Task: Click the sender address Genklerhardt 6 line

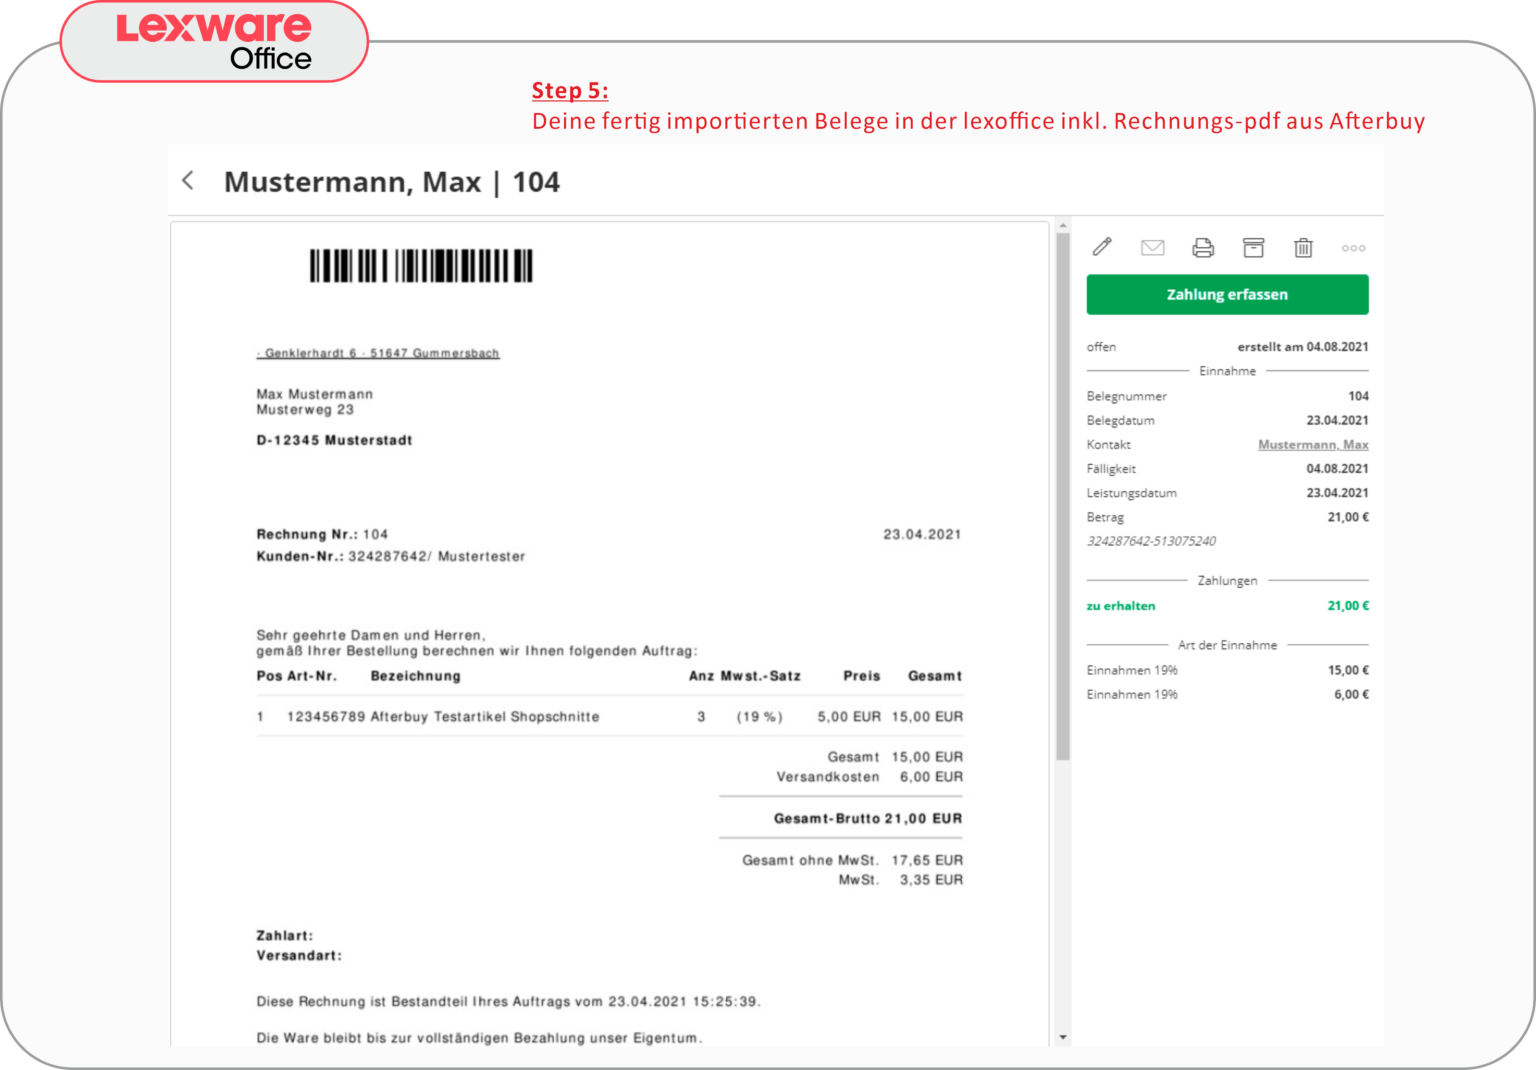Action: pos(378,353)
